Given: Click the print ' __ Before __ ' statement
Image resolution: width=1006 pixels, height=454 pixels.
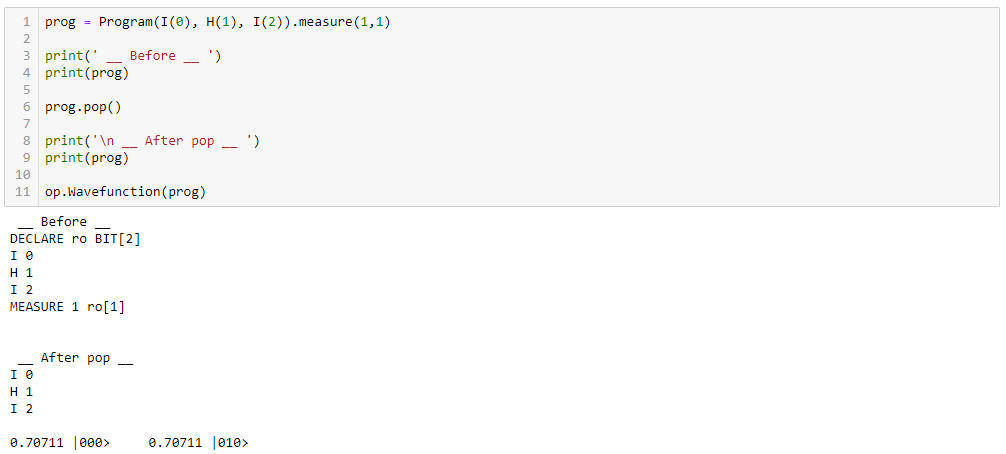Looking at the screenshot, I should pos(133,56).
